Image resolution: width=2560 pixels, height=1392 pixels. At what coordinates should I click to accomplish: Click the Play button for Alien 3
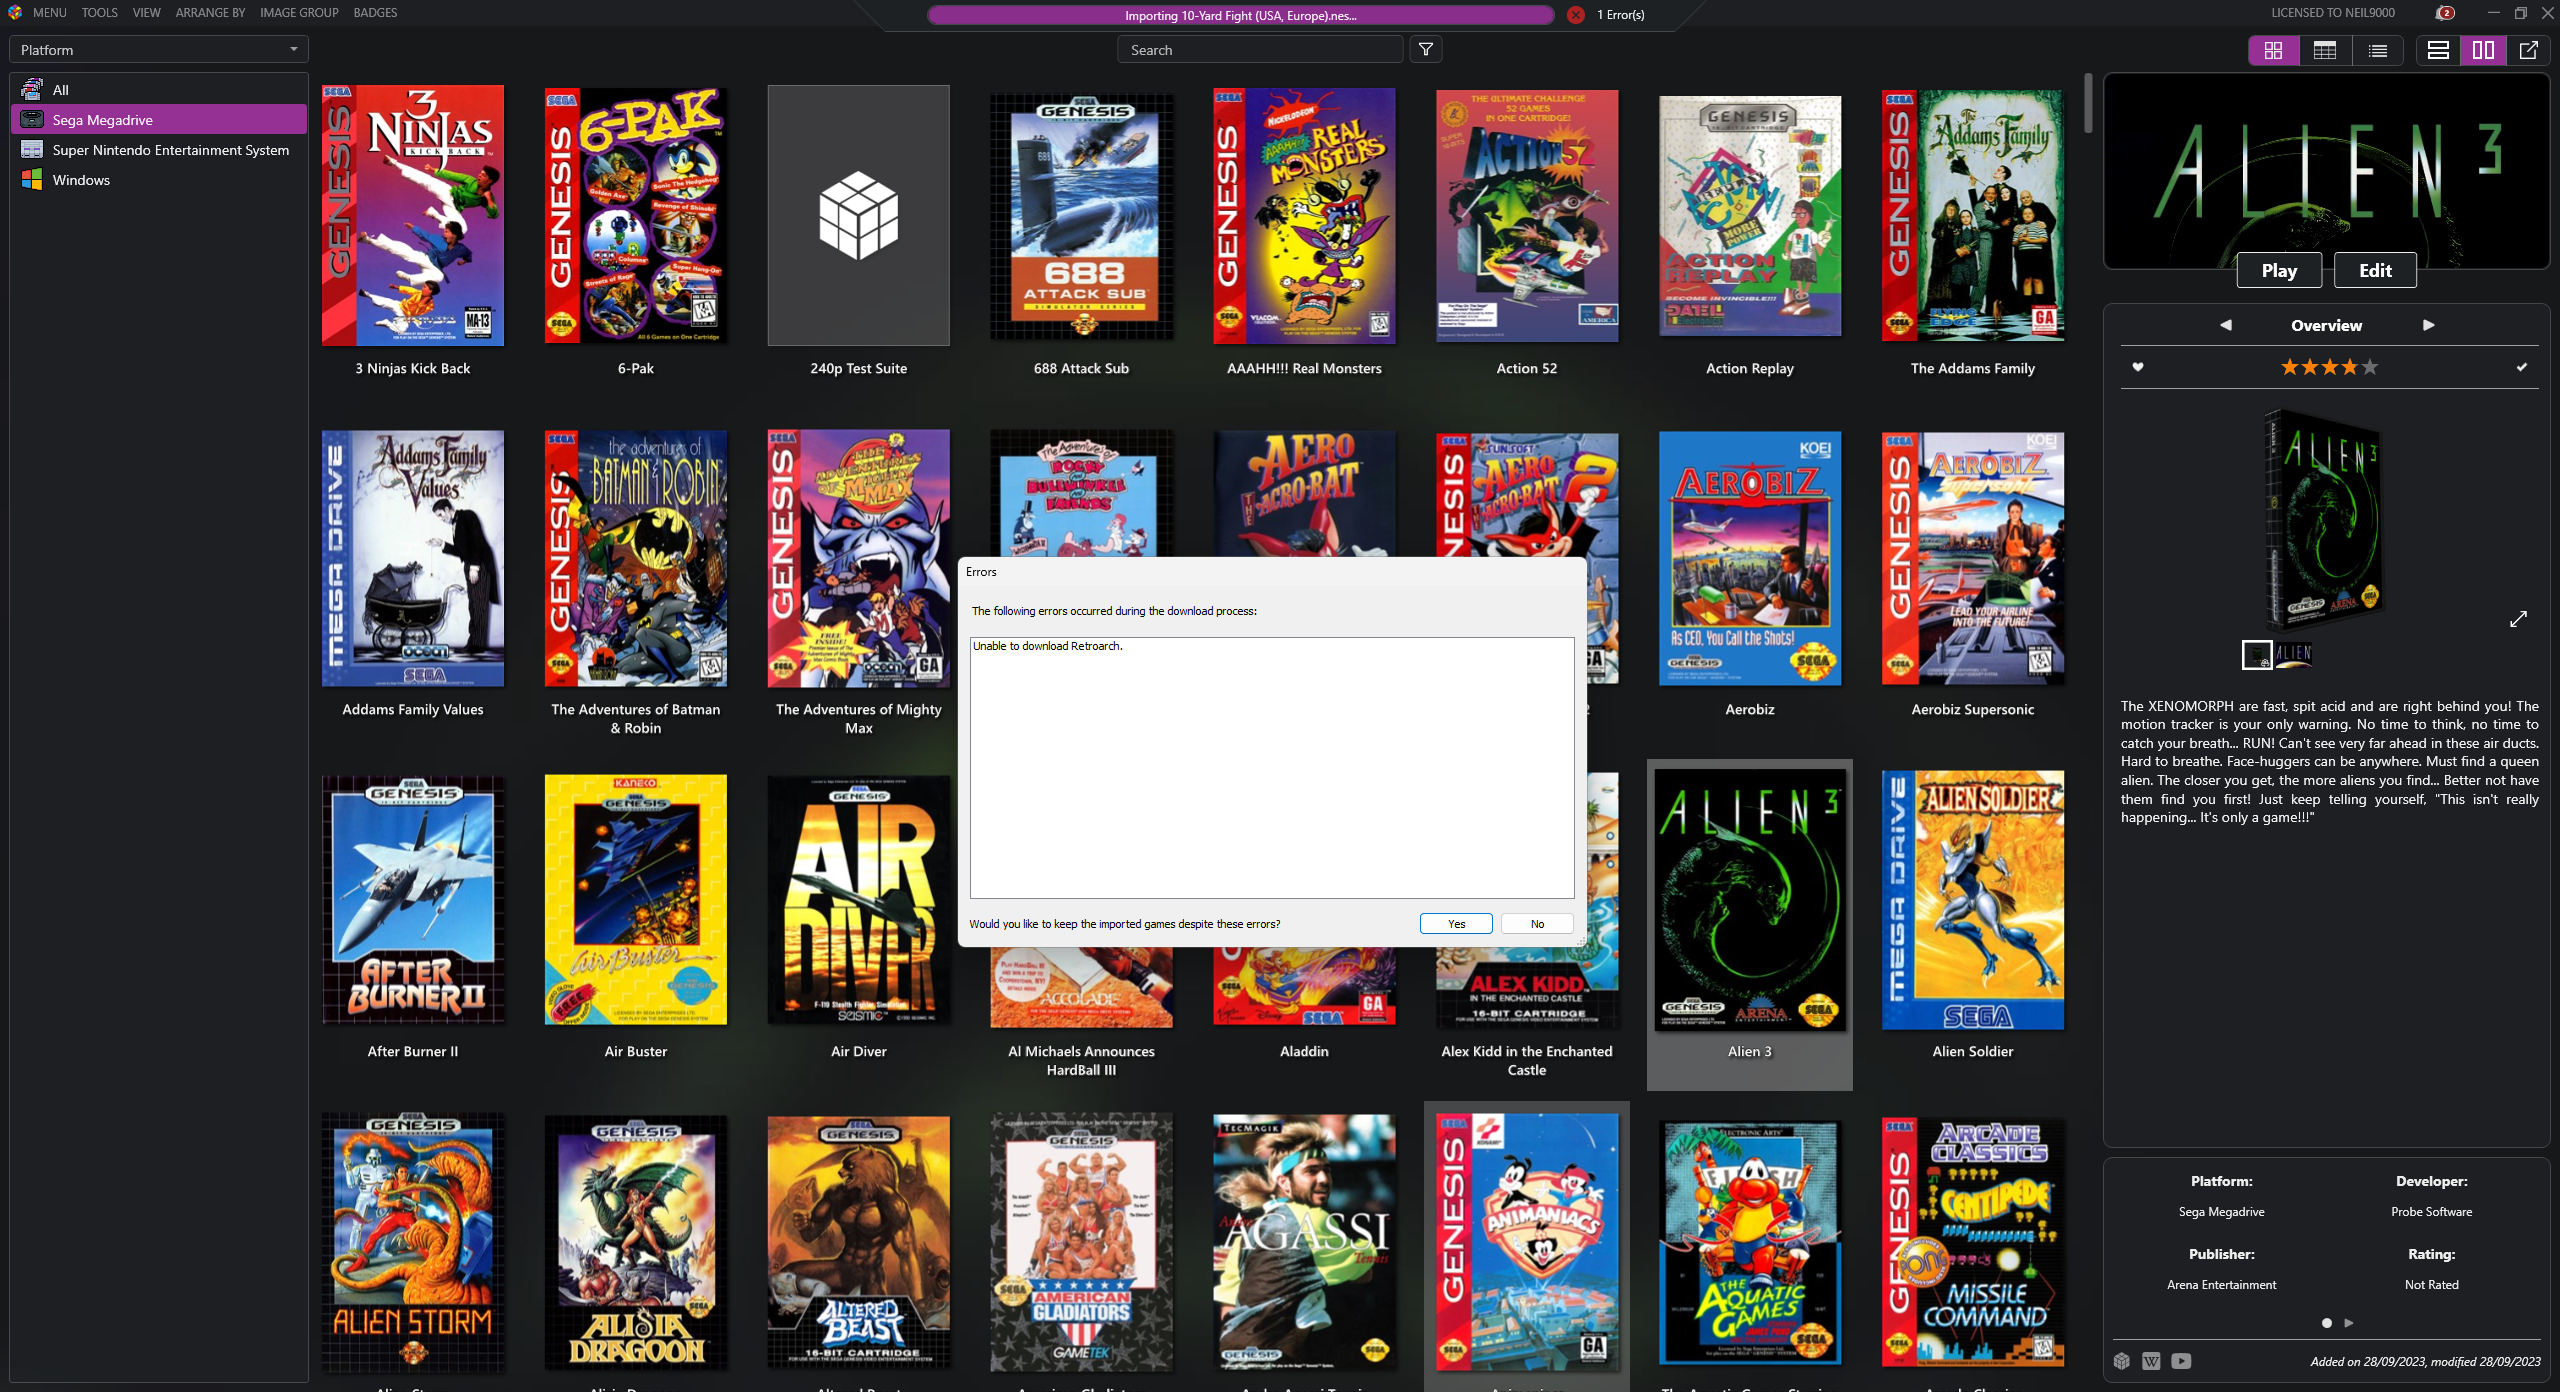(x=2279, y=270)
